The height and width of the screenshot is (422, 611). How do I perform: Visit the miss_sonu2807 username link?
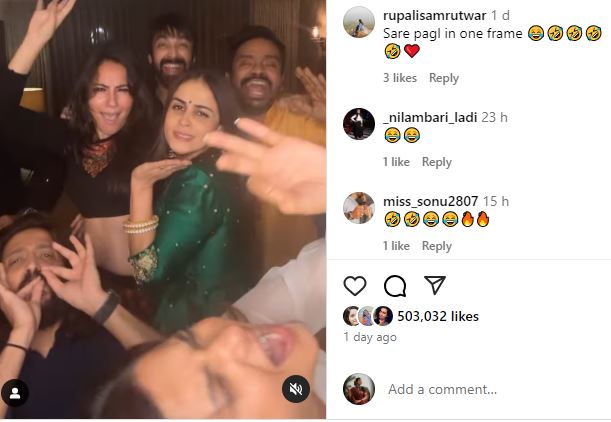[431, 201]
